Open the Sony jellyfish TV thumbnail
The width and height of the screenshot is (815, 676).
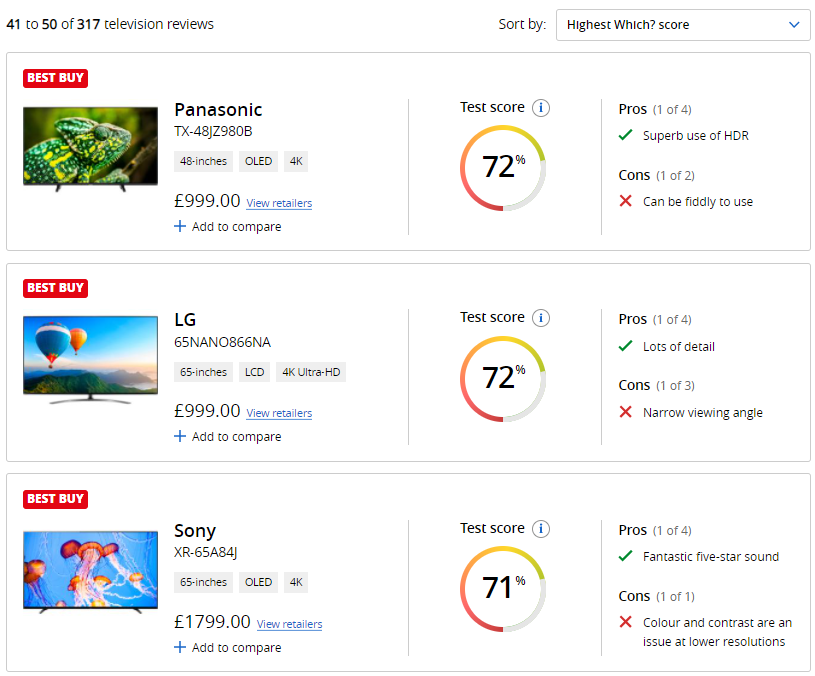[x=91, y=570]
